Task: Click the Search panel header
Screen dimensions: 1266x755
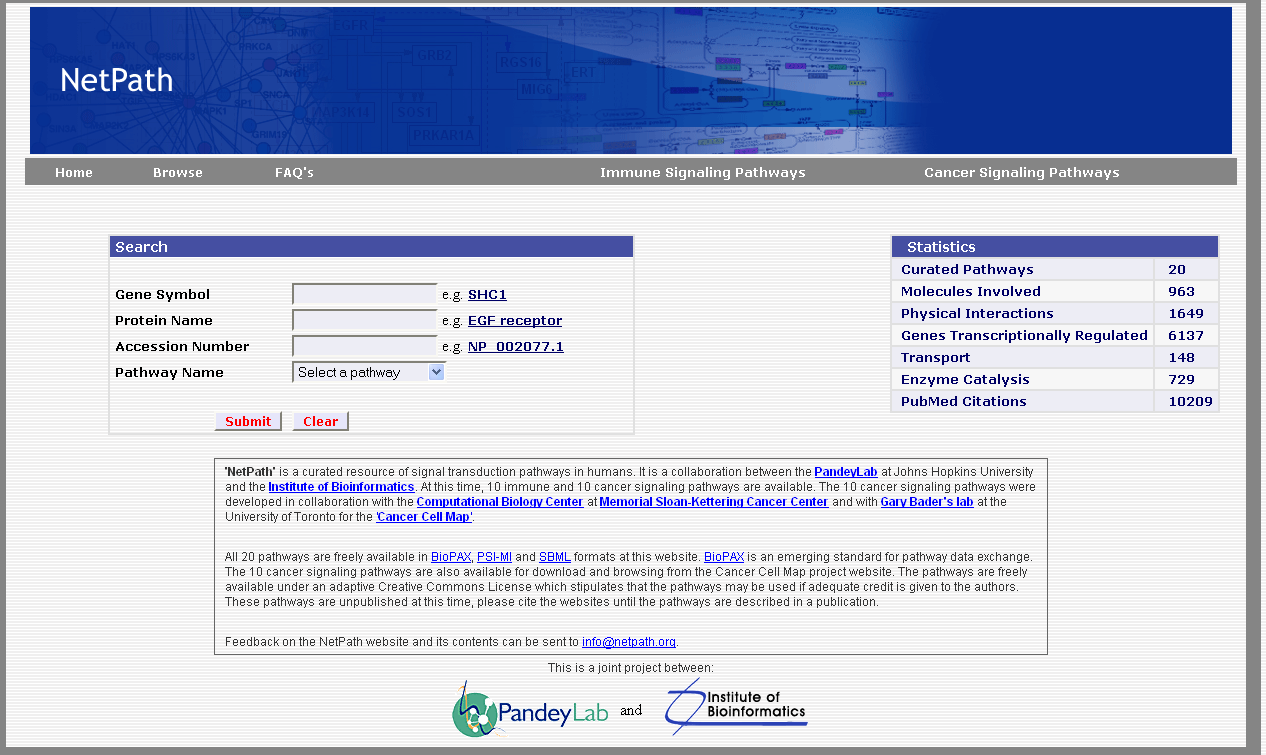Action: point(371,247)
